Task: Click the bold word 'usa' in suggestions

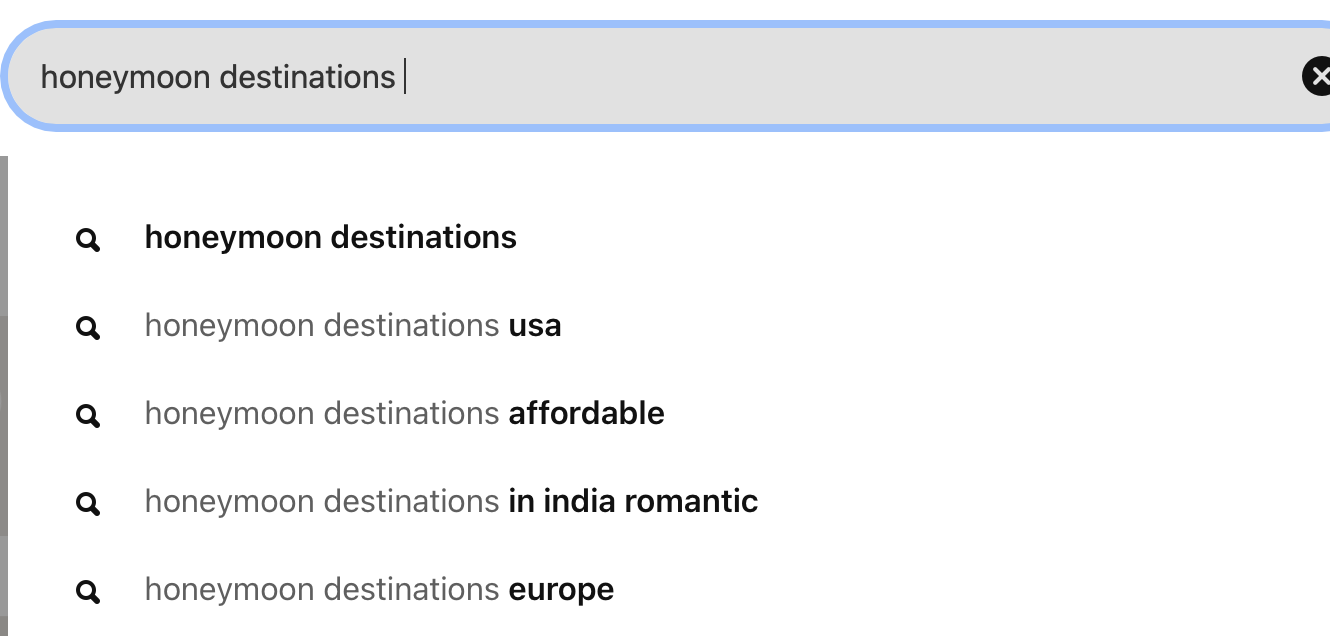Action: [535, 326]
